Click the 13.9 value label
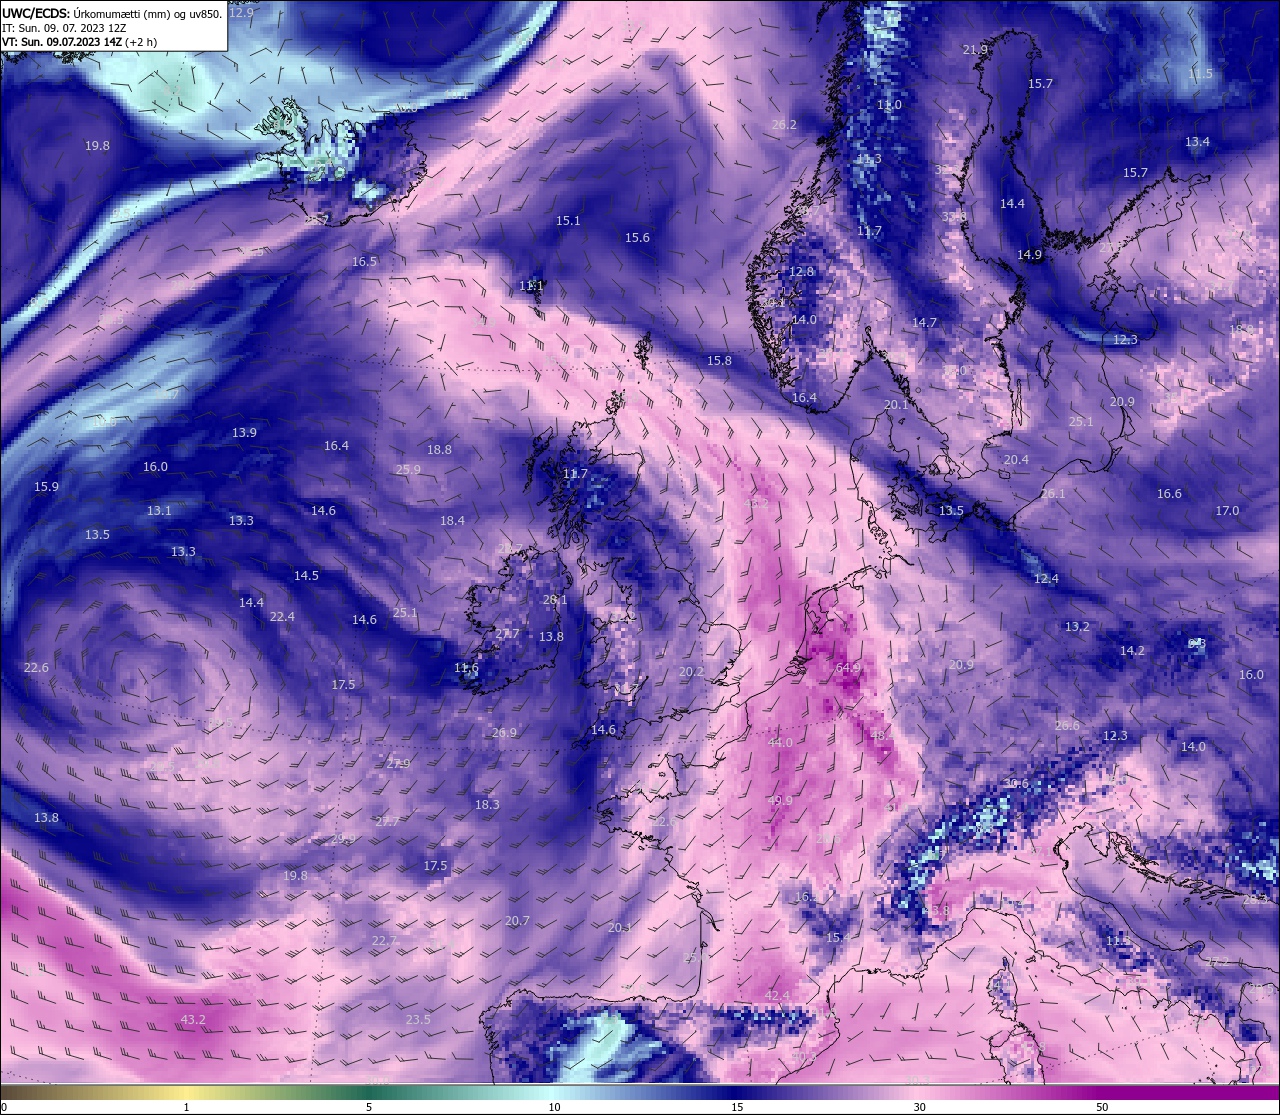 coord(244,433)
